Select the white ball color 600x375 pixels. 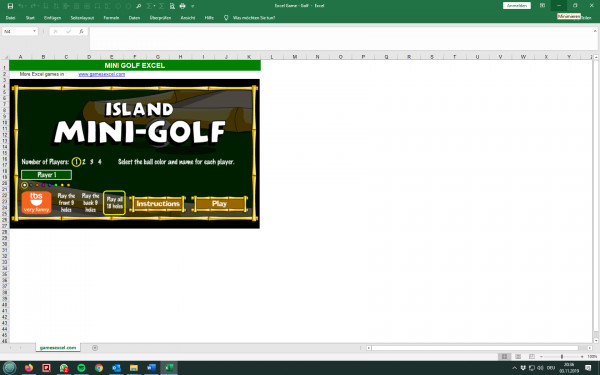point(24,185)
